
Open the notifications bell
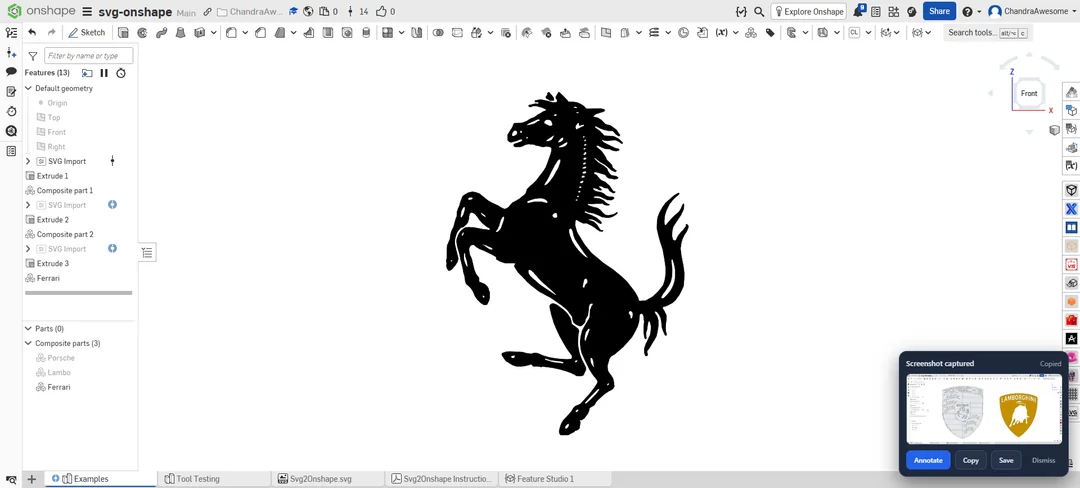(x=858, y=12)
